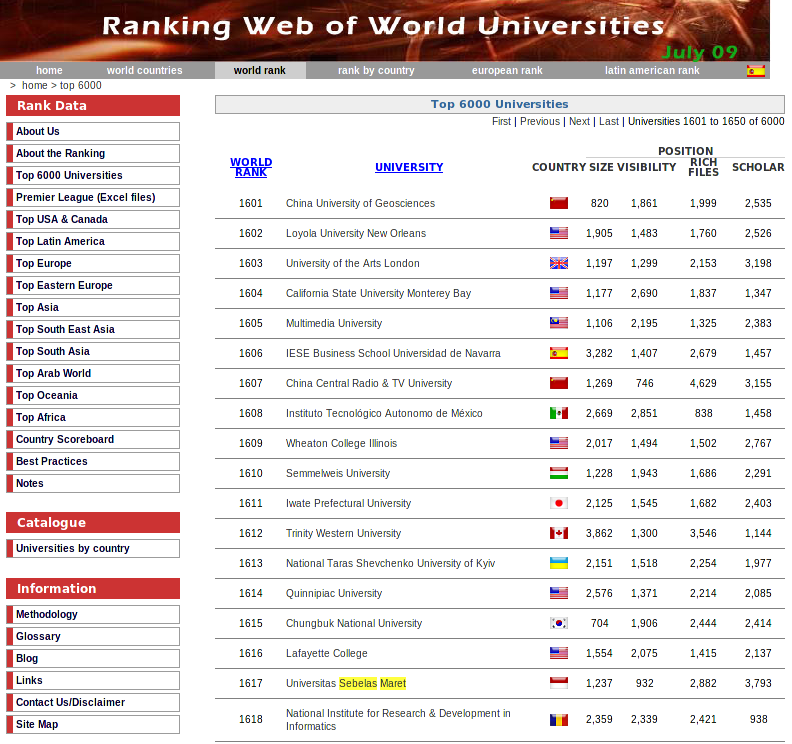Select the world rank tab
Image resolution: width=792 pixels, height=744 pixels.
coord(260,70)
